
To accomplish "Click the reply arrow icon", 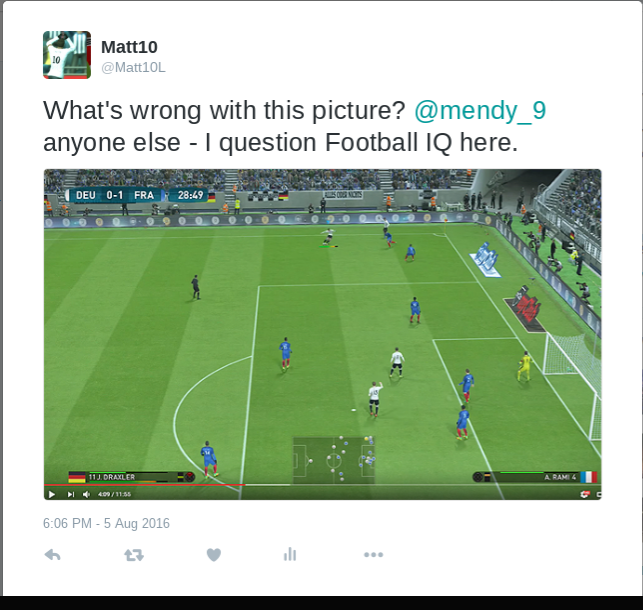I will point(52,555).
